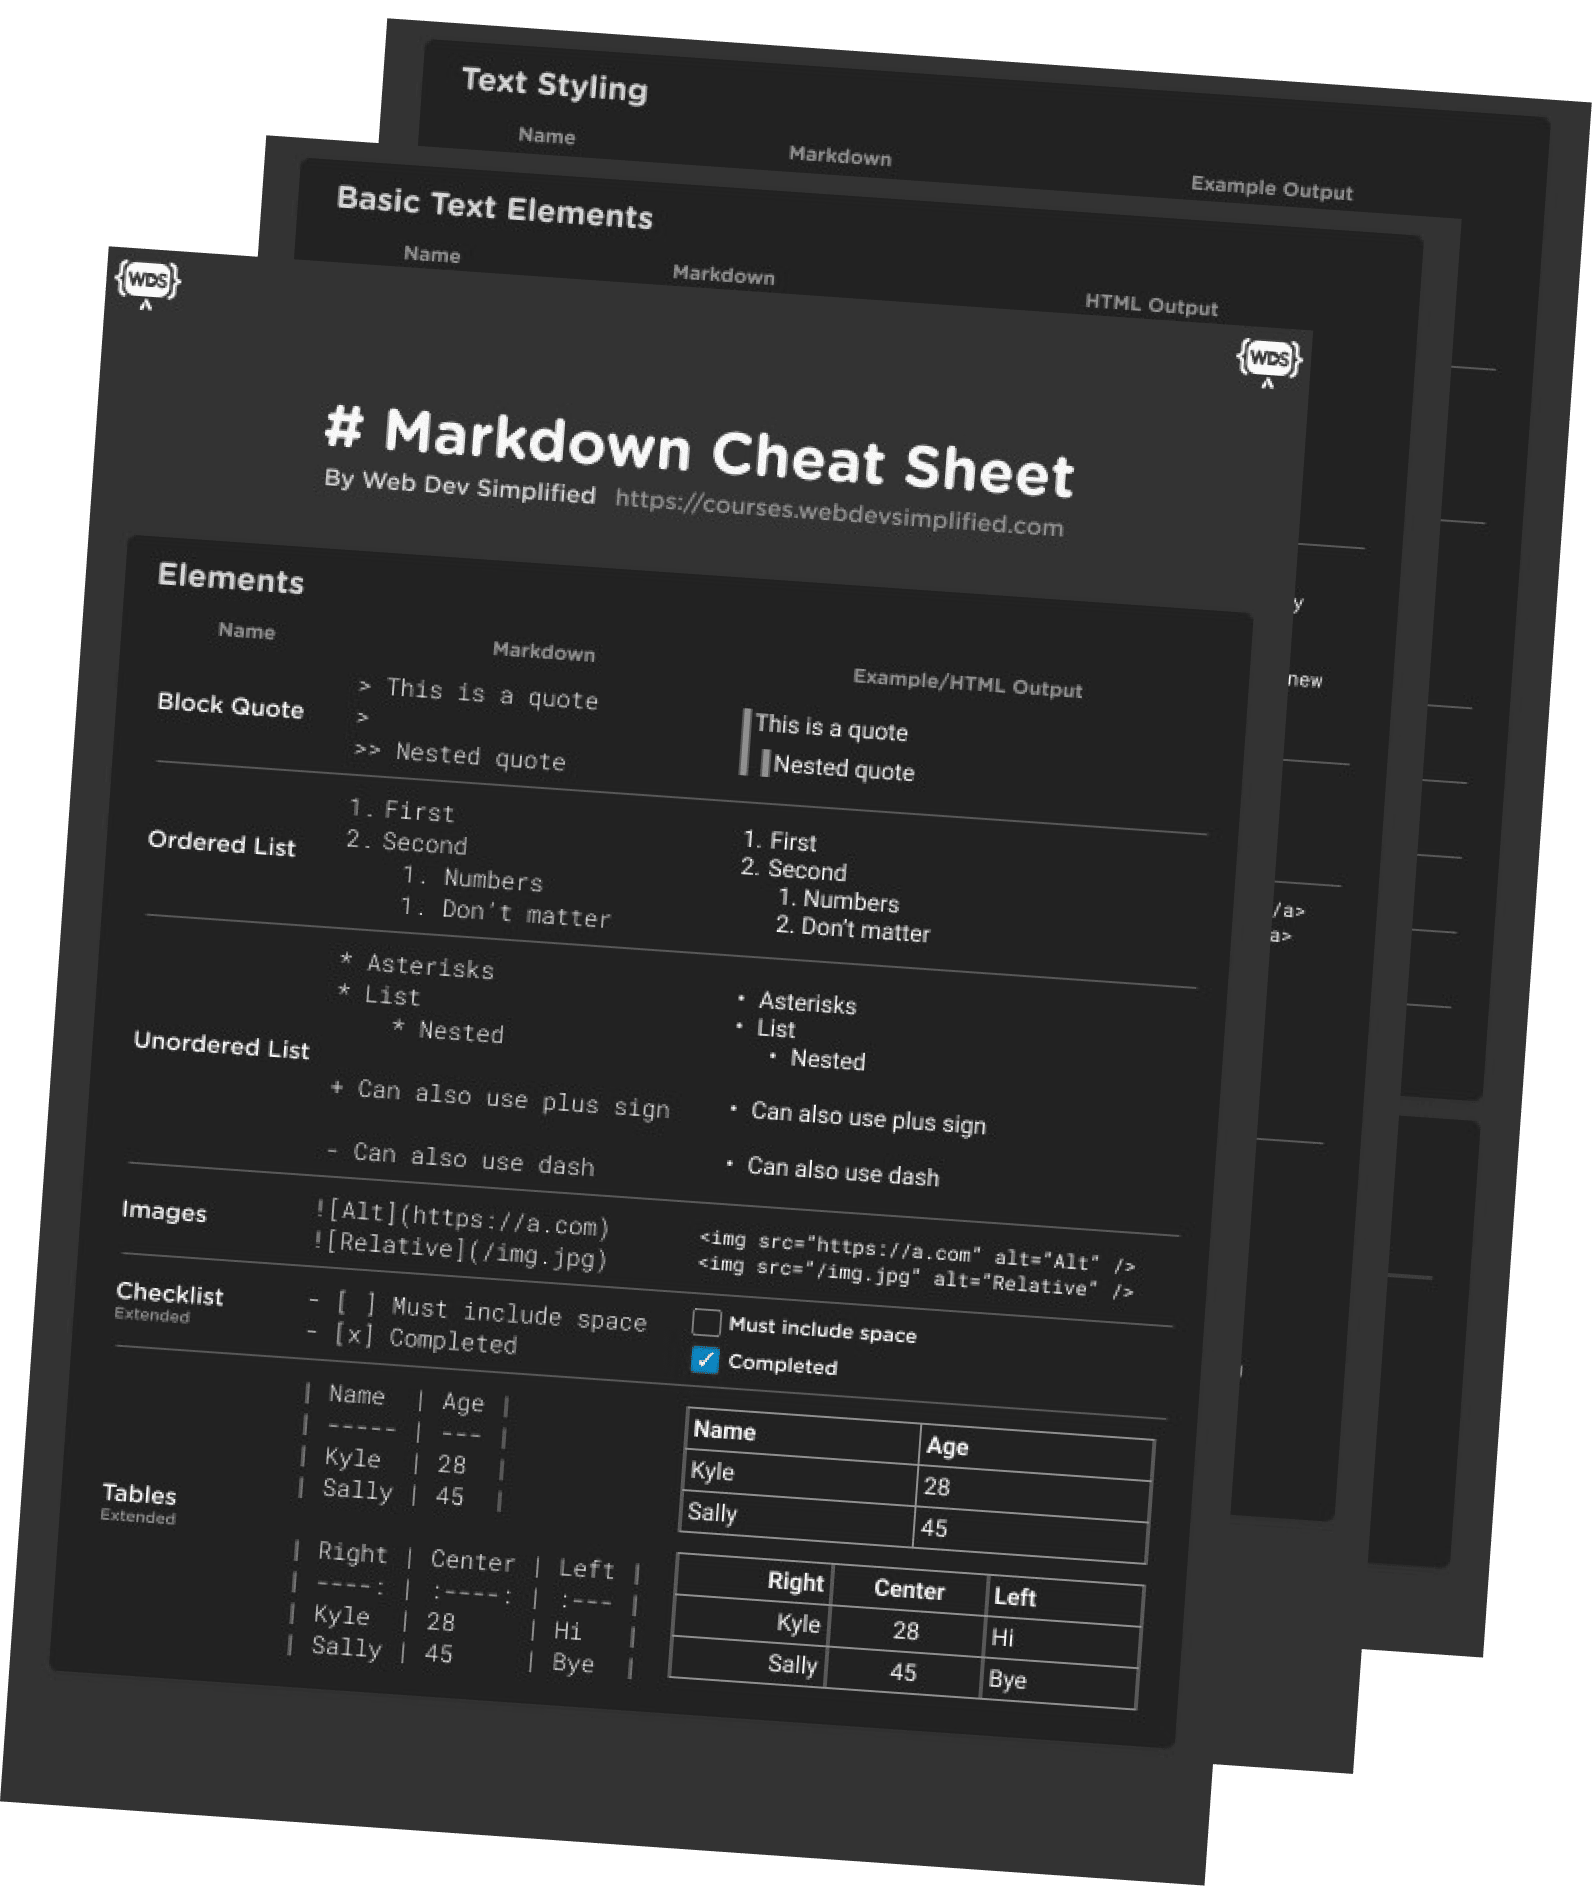Click the '1. Don't matter' markdown code line
Screen dimensions: 1592x1904
pyautogui.click(x=505, y=912)
